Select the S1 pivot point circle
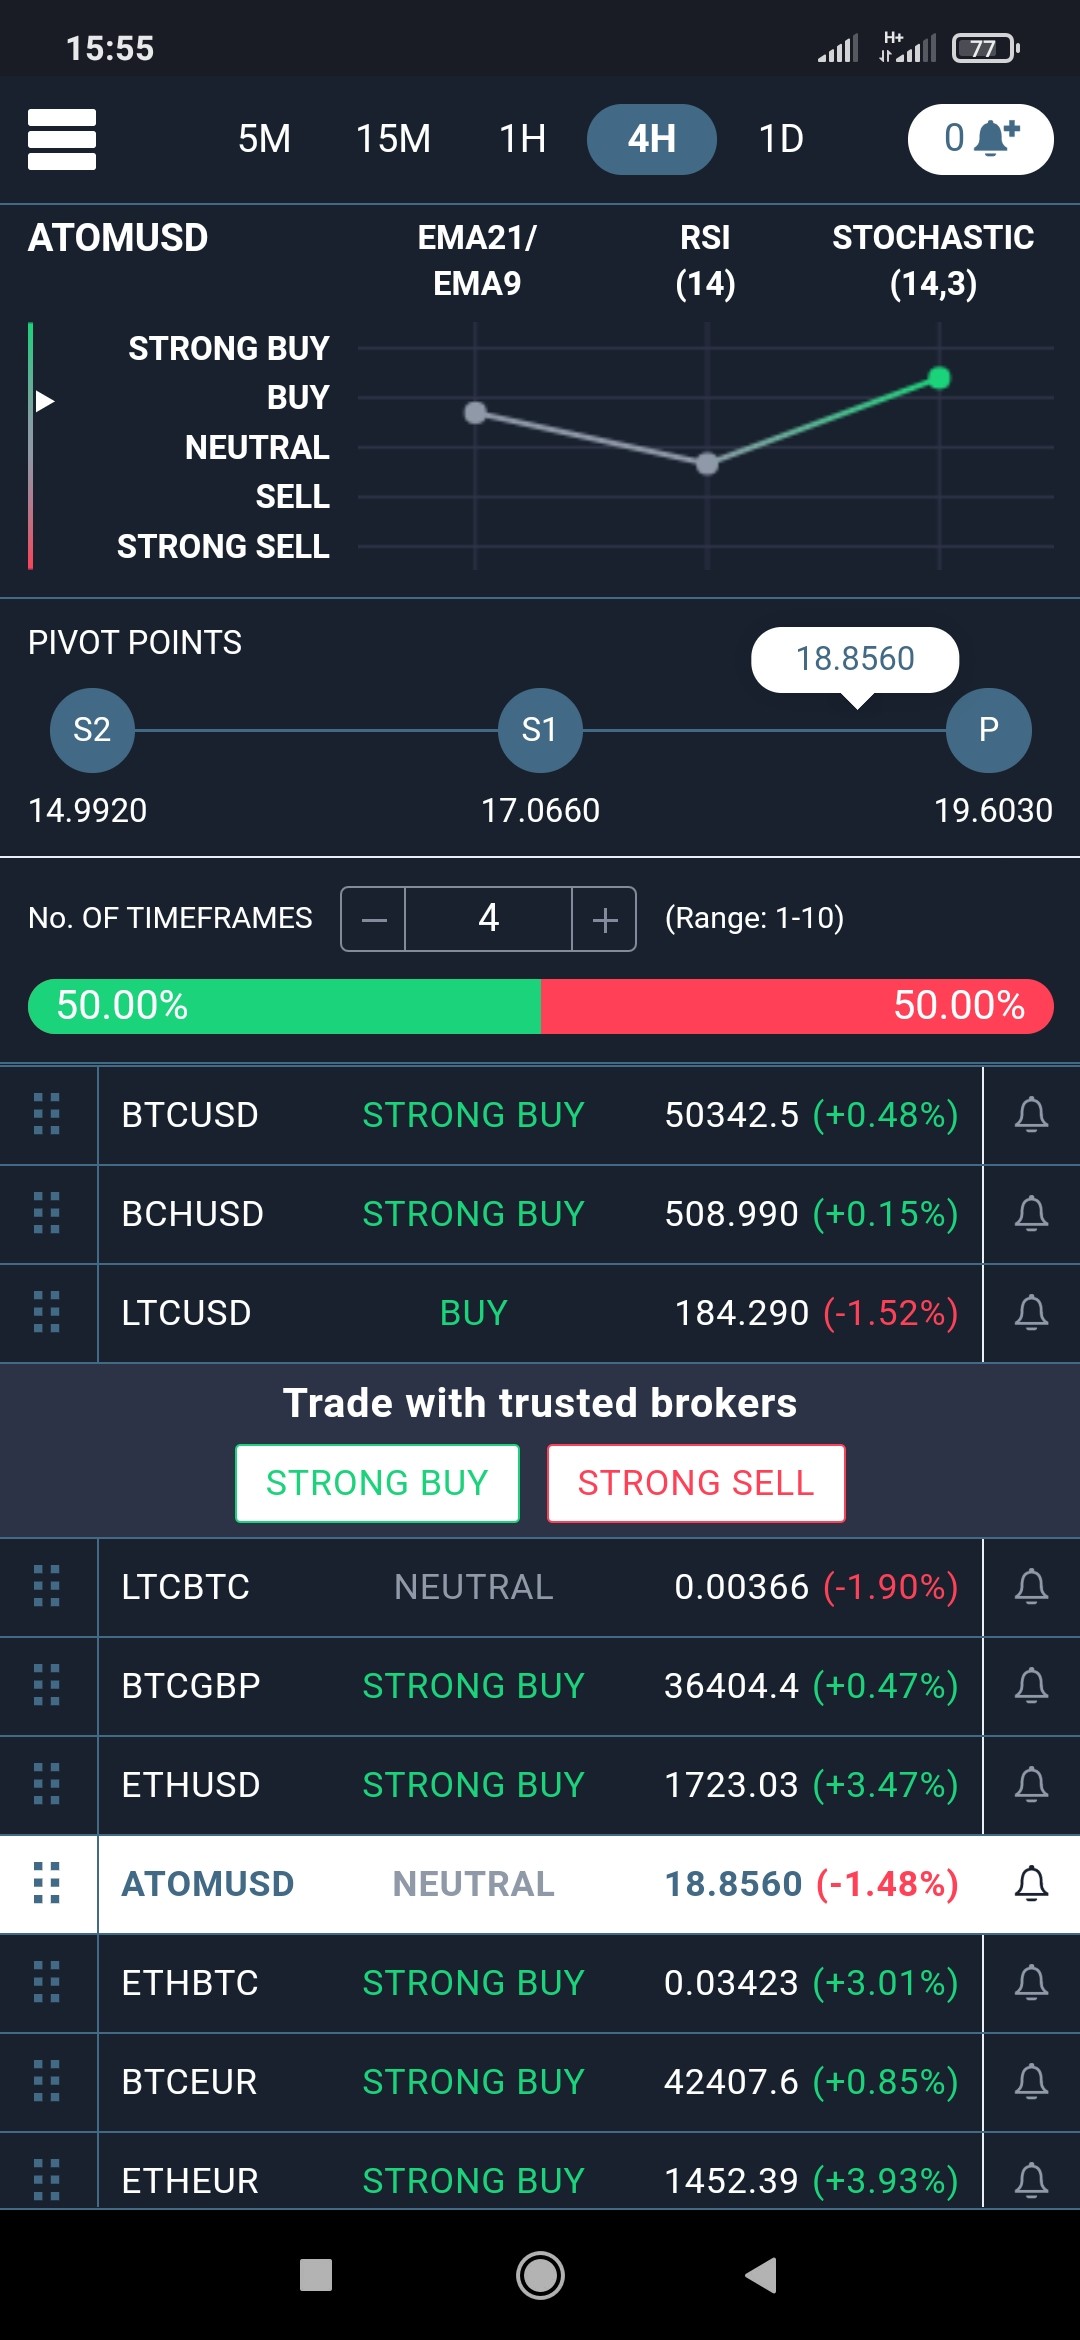This screenshot has height=2340, width=1080. pyautogui.click(x=540, y=730)
